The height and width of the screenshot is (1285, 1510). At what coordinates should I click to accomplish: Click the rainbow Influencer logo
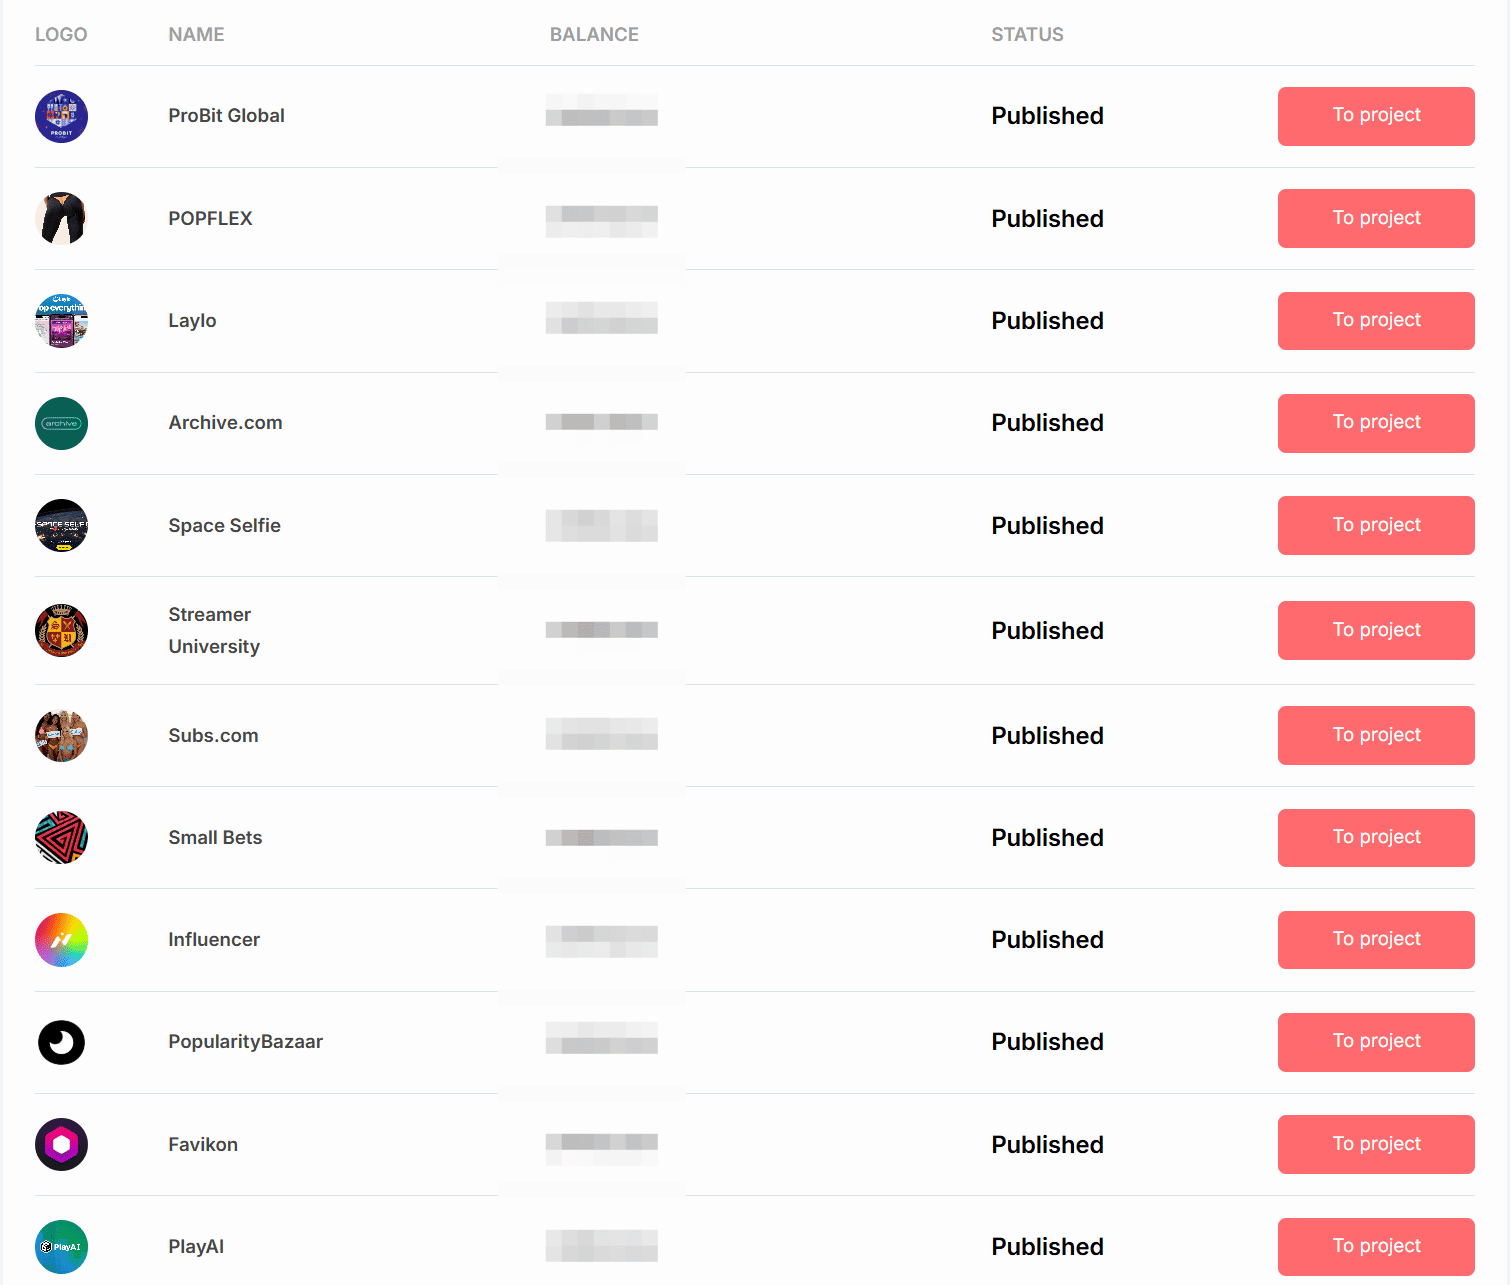pos(61,940)
